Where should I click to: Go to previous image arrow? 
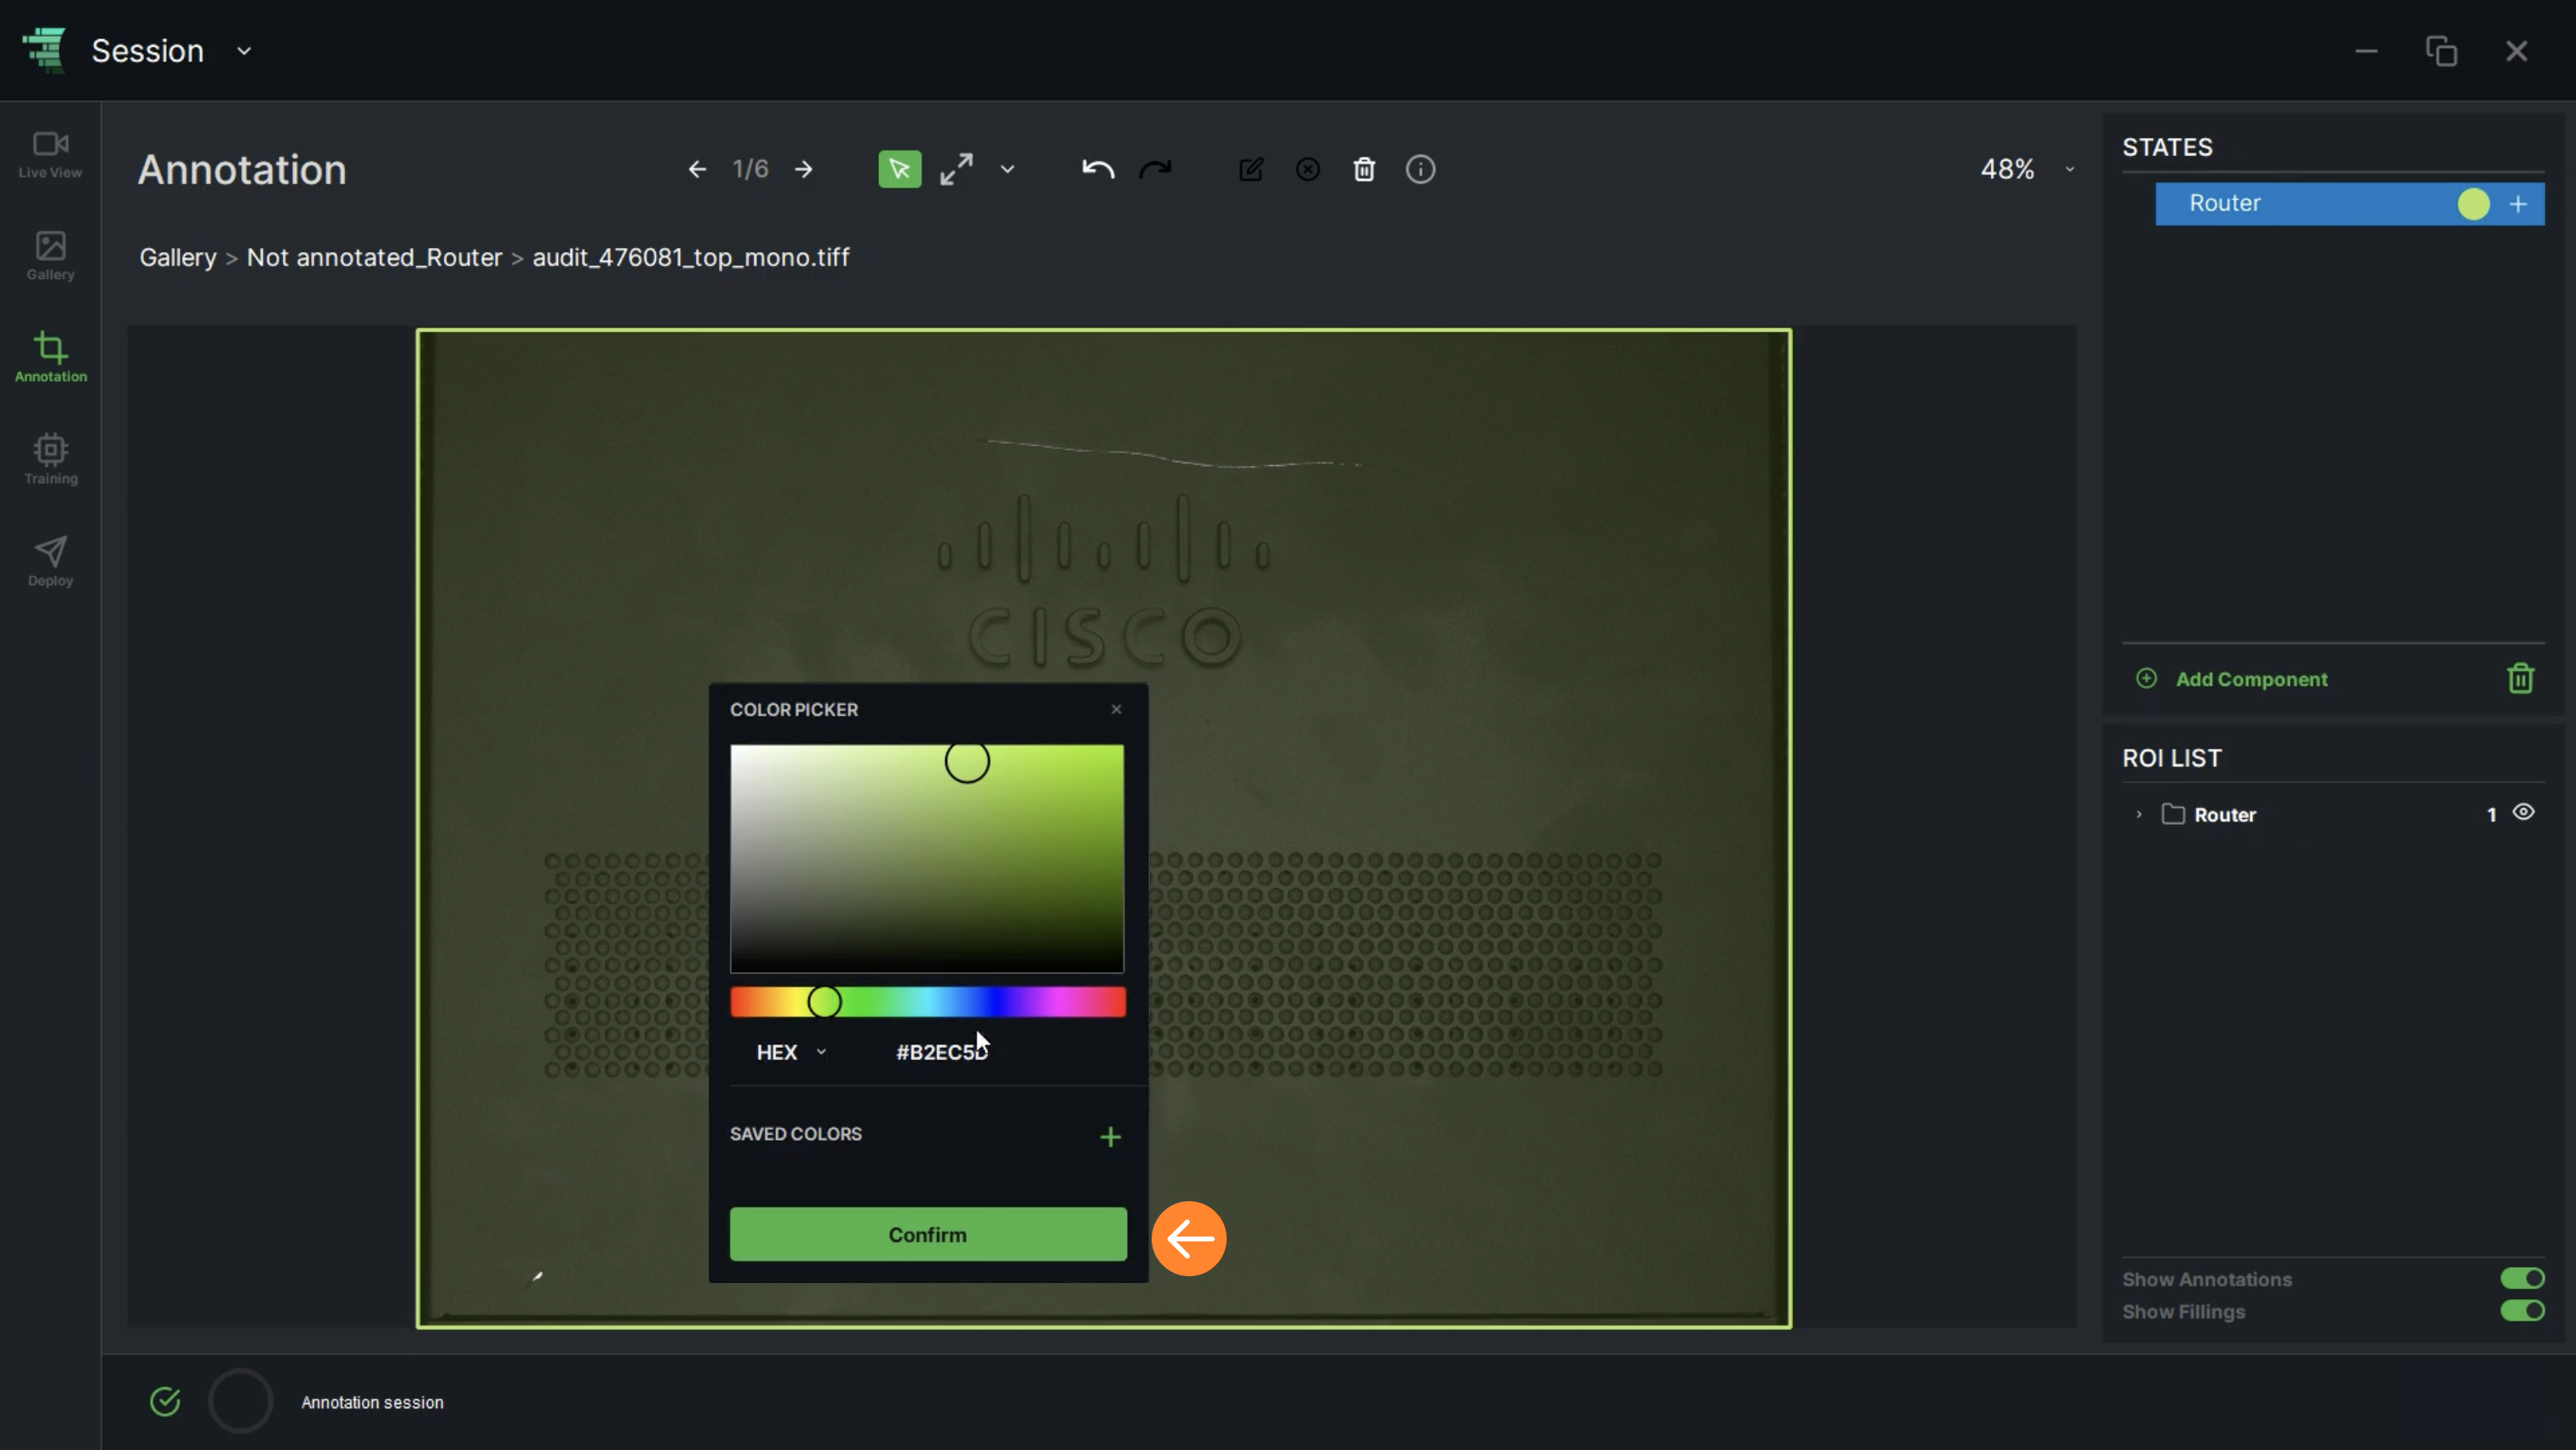tap(697, 170)
